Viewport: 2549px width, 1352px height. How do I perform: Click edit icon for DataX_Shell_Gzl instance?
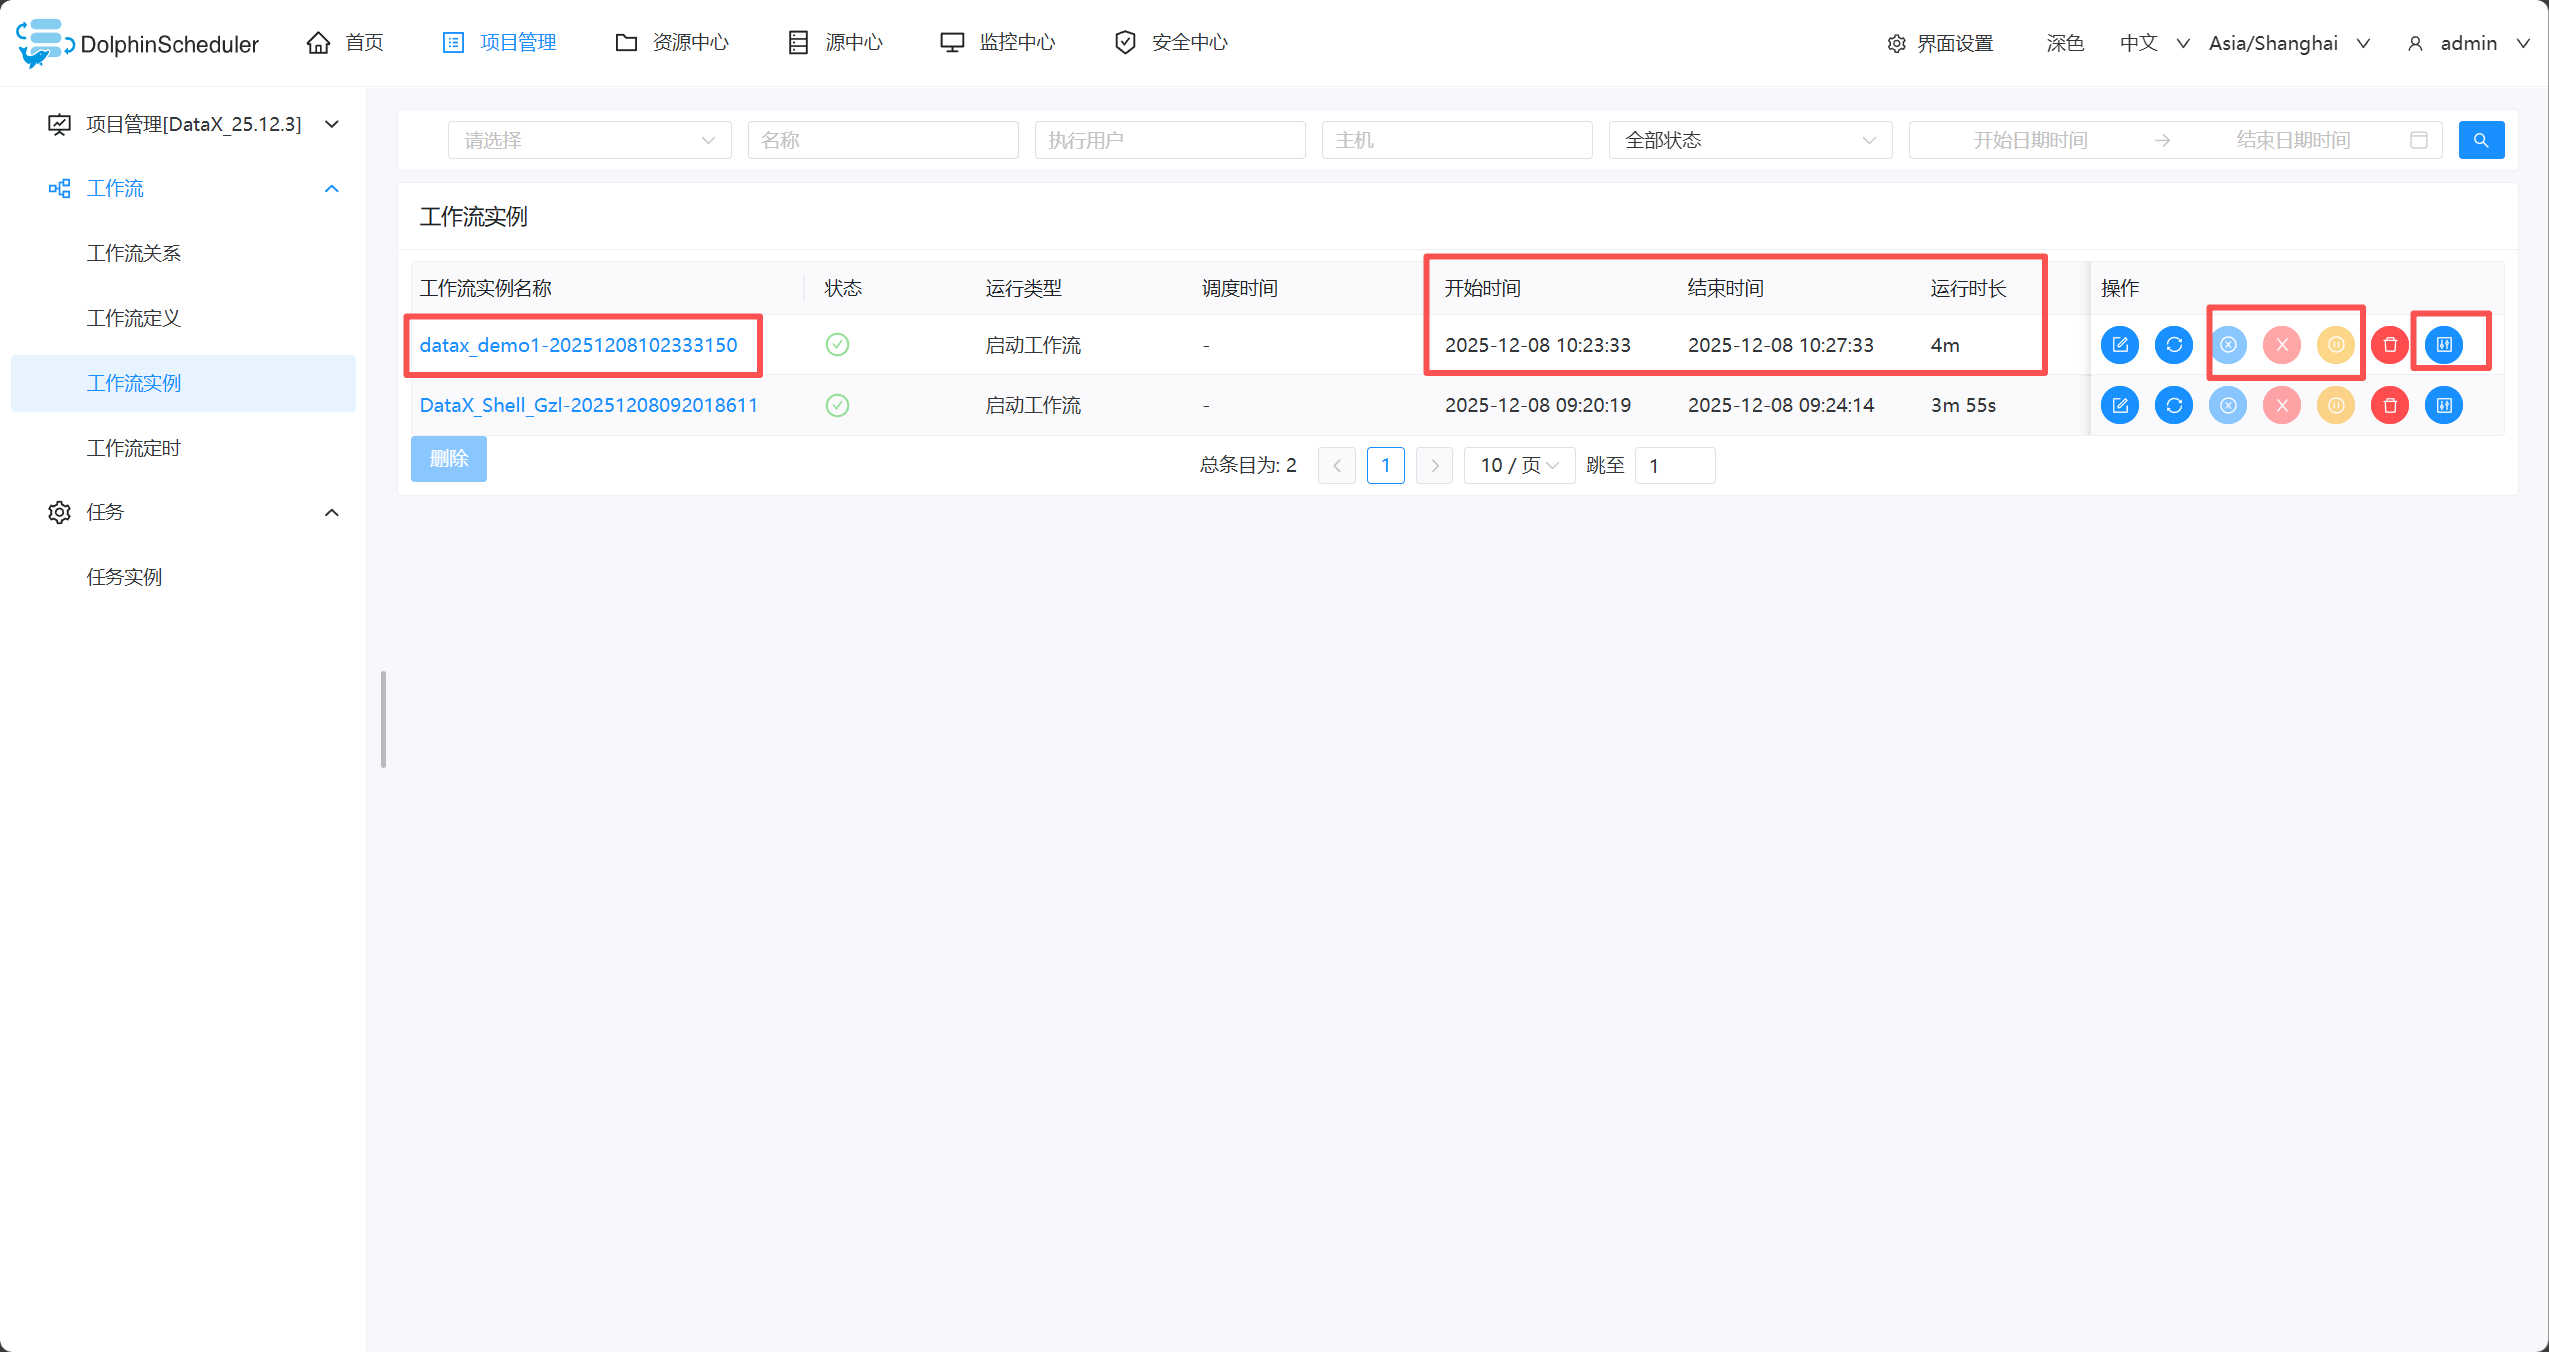[2119, 405]
